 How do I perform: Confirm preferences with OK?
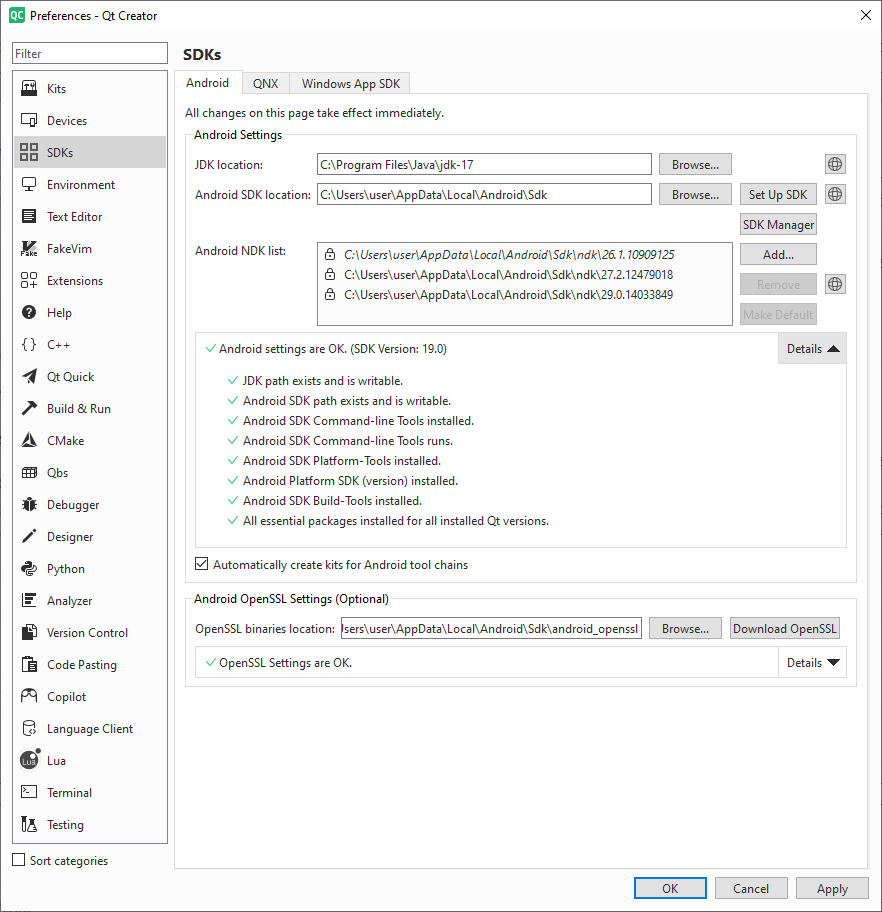[x=670, y=888]
